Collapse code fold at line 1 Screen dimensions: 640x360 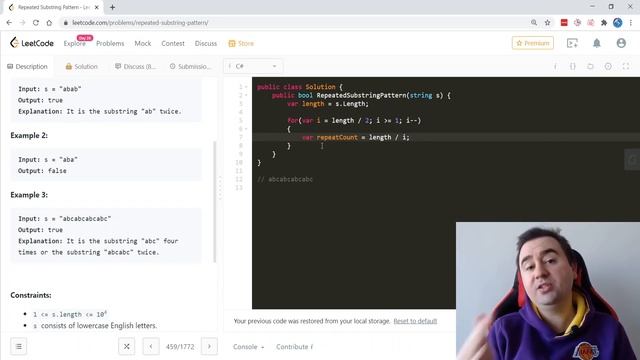246,87
